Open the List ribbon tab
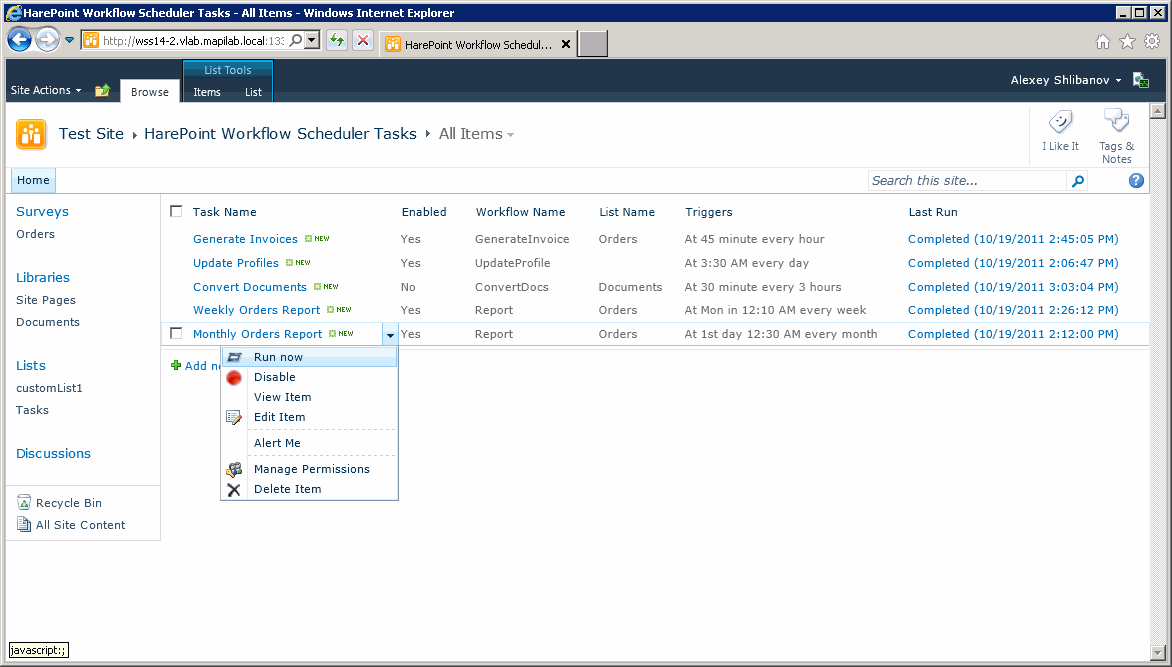 coord(253,92)
